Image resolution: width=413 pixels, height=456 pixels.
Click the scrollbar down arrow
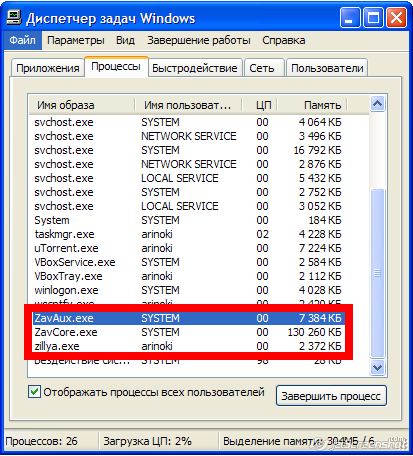(377, 368)
